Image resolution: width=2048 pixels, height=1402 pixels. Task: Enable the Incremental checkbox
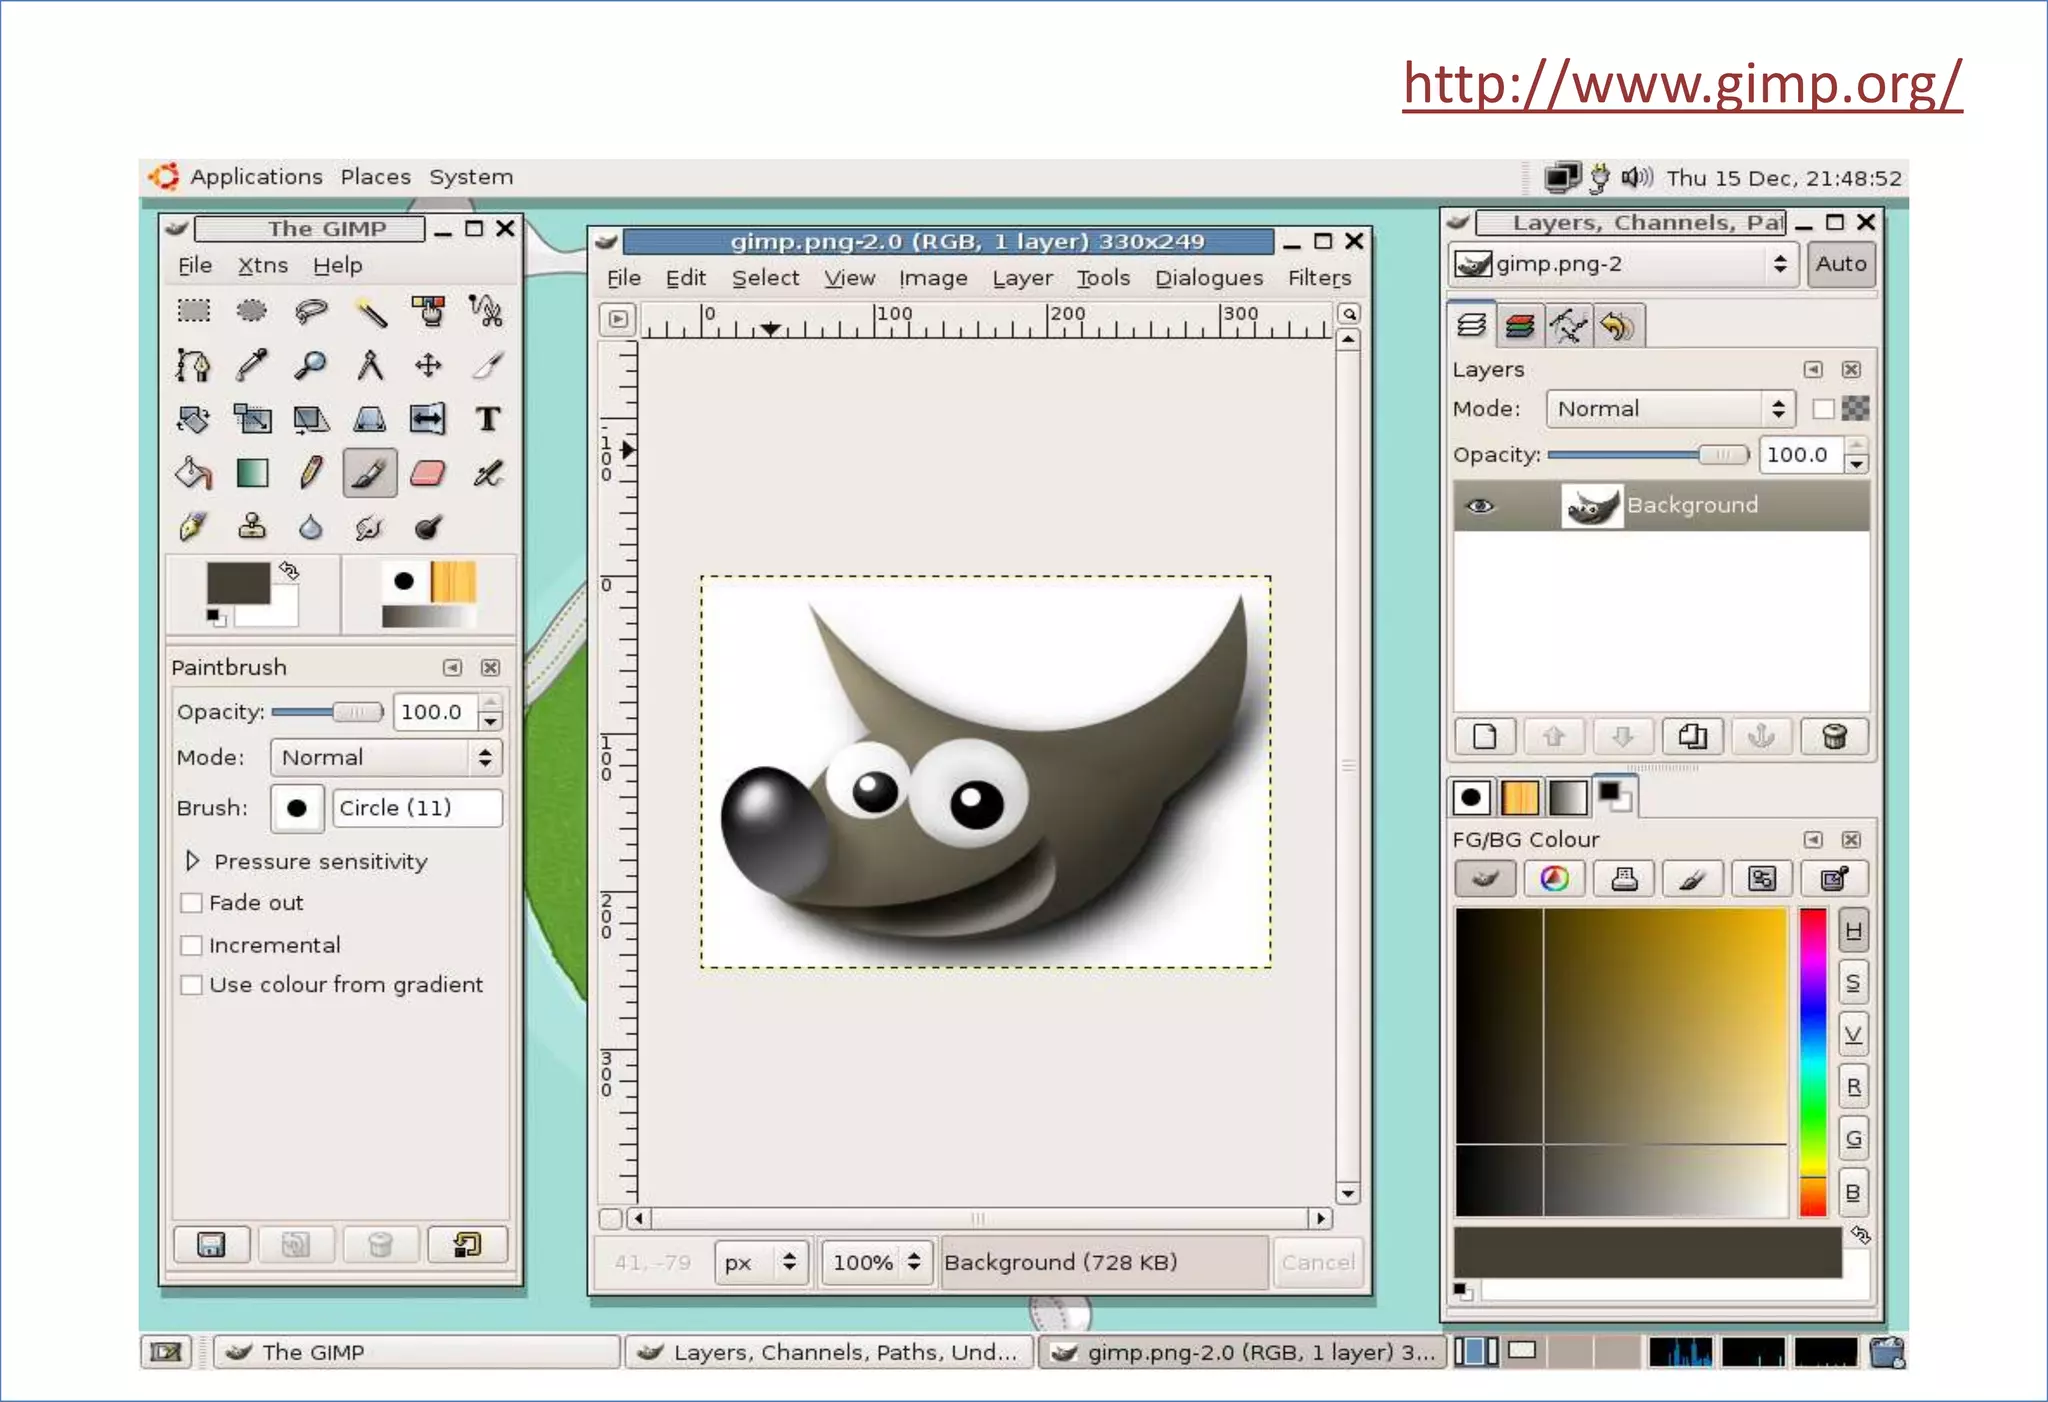click(x=192, y=945)
